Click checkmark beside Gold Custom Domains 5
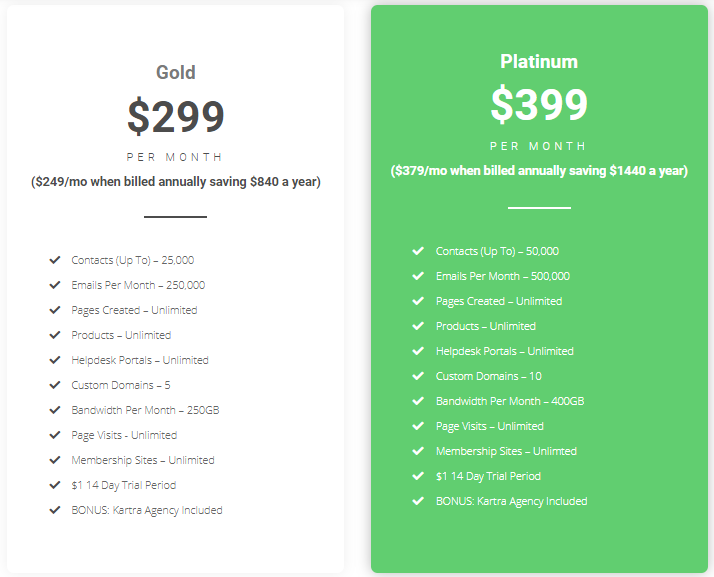Image resolution: width=714 pixels, height=577 pixels. [x=55, y=385]
